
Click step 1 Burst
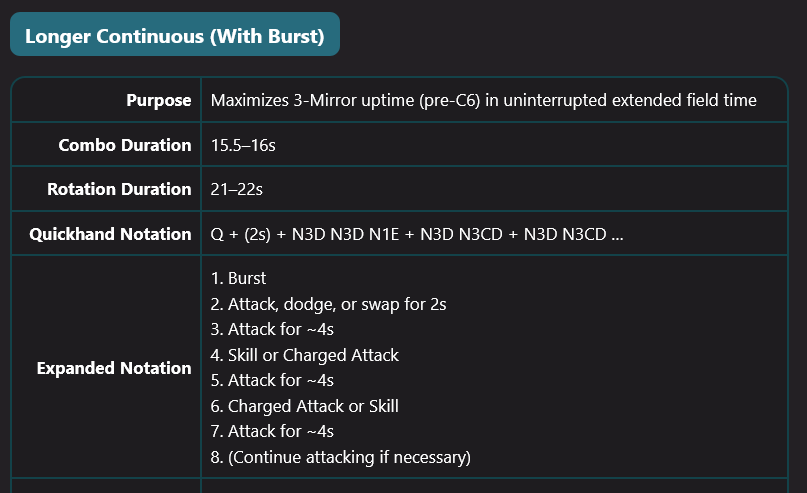click(x=238, y=278)
